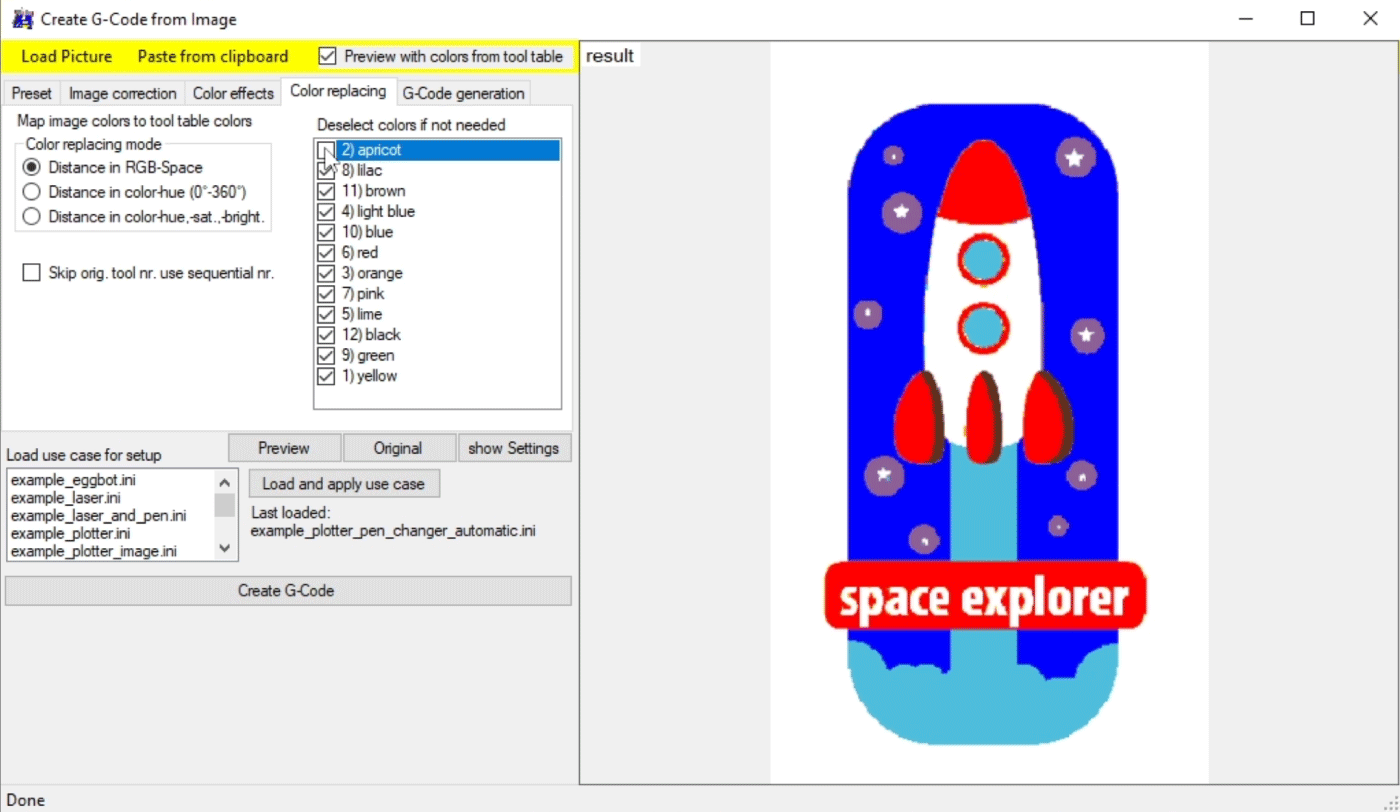1400x812 pixels.
Task: Go to the G-Code generation tab
Action: 462,93
